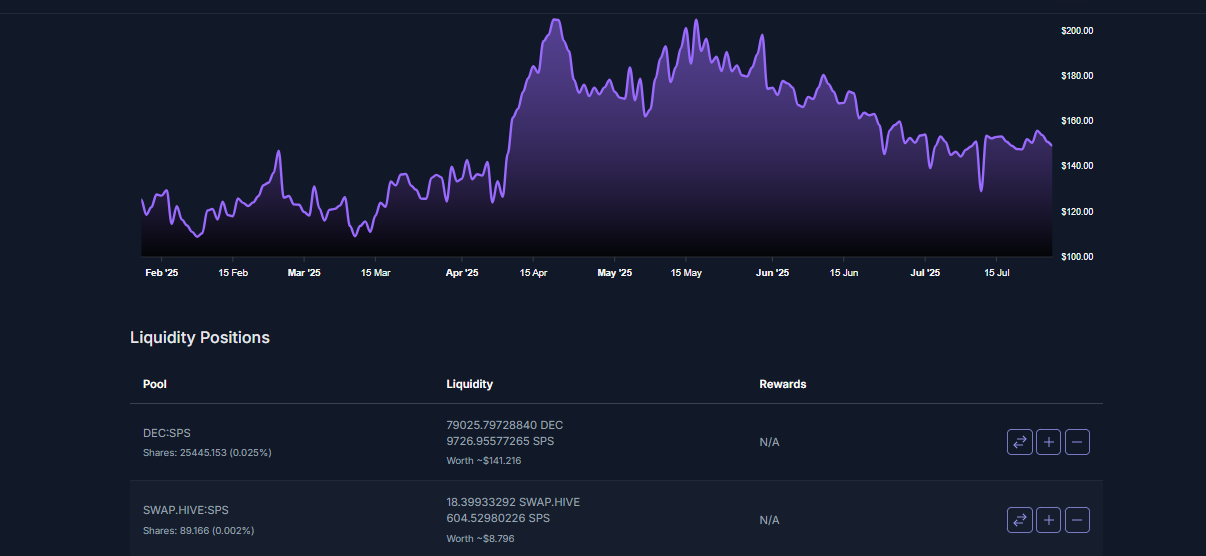Click Worth ~$8.796 value
The width and height of the screenshot is (1206, 556).
tap(480, 539)
